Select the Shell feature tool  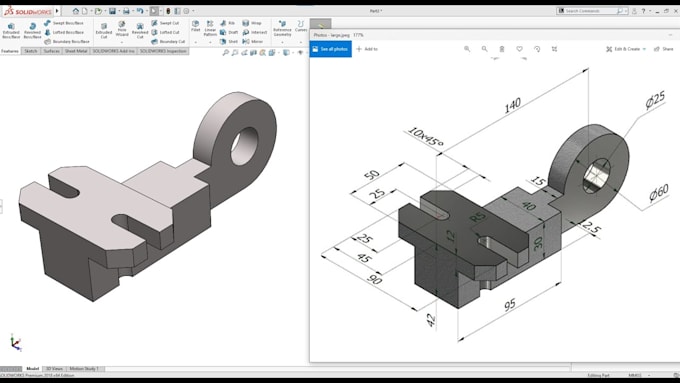[229, 42]
